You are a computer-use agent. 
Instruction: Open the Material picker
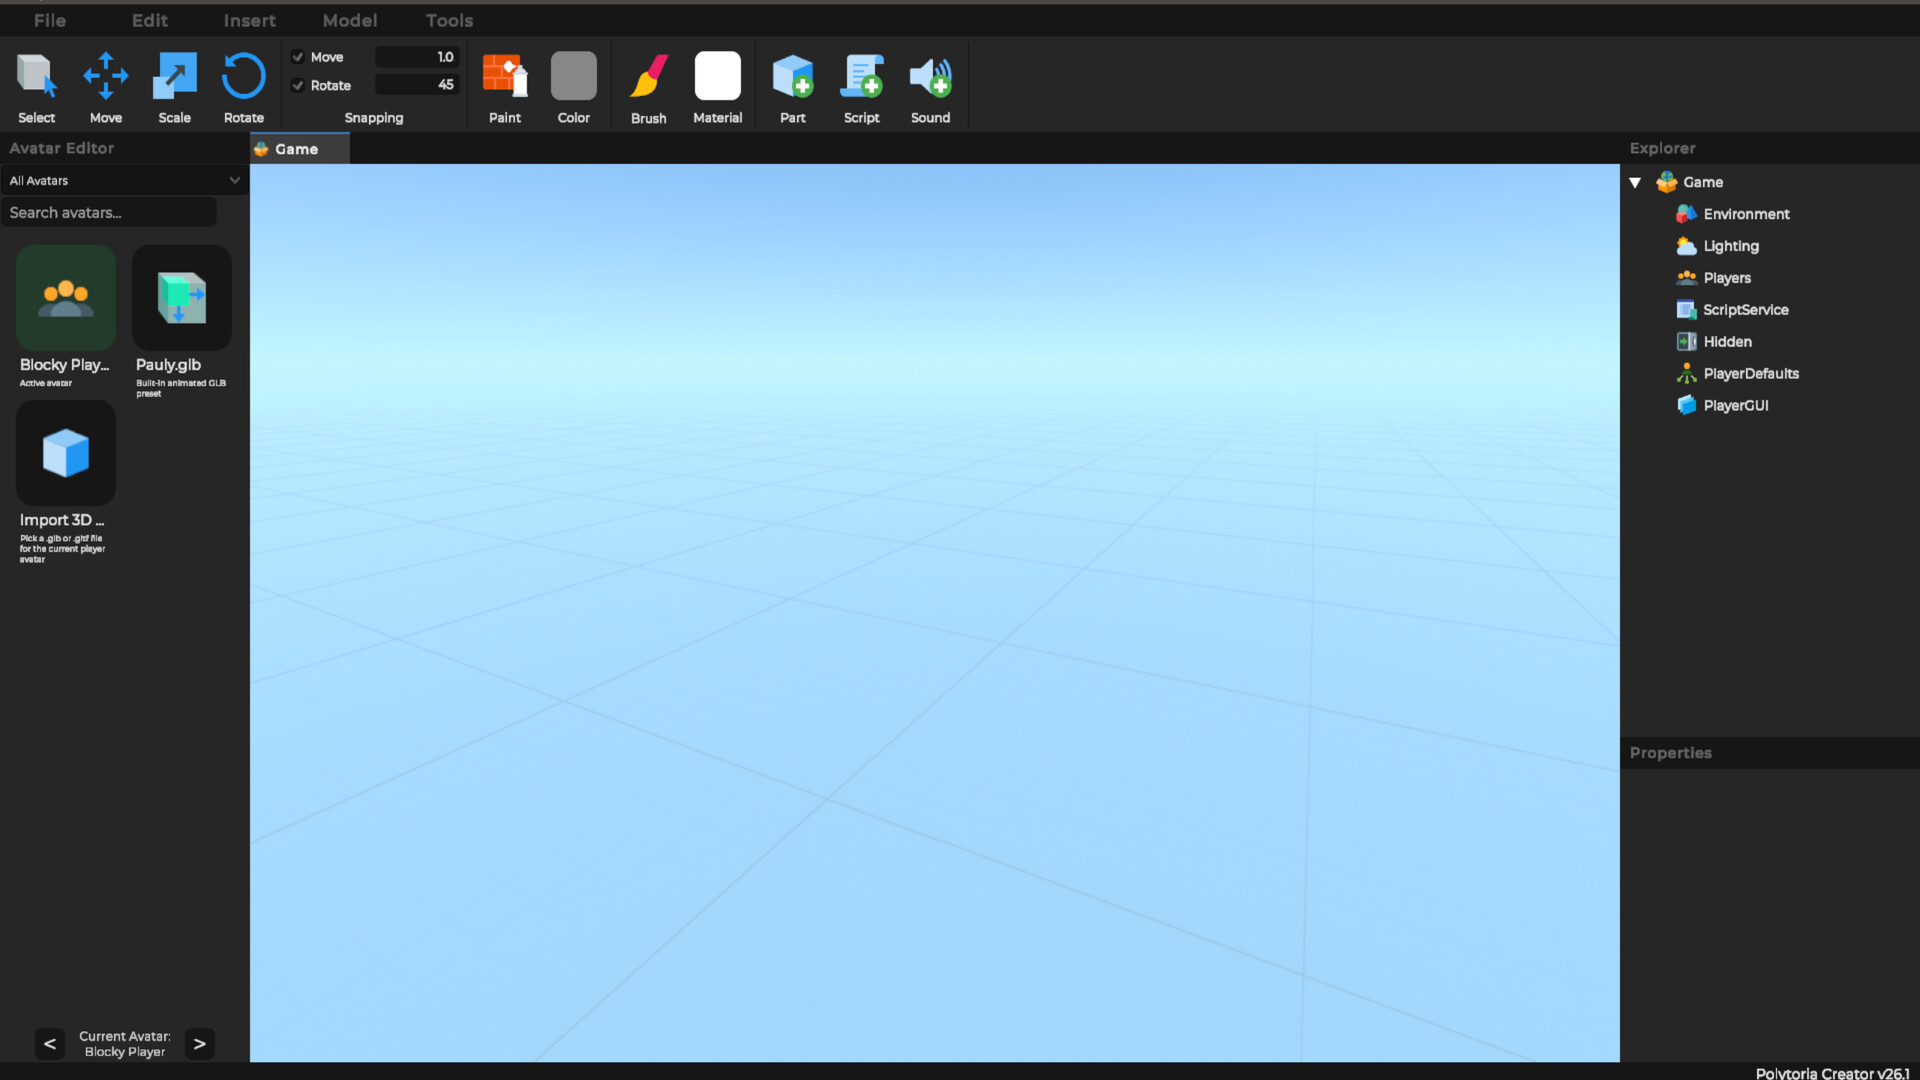pos(717,77)
